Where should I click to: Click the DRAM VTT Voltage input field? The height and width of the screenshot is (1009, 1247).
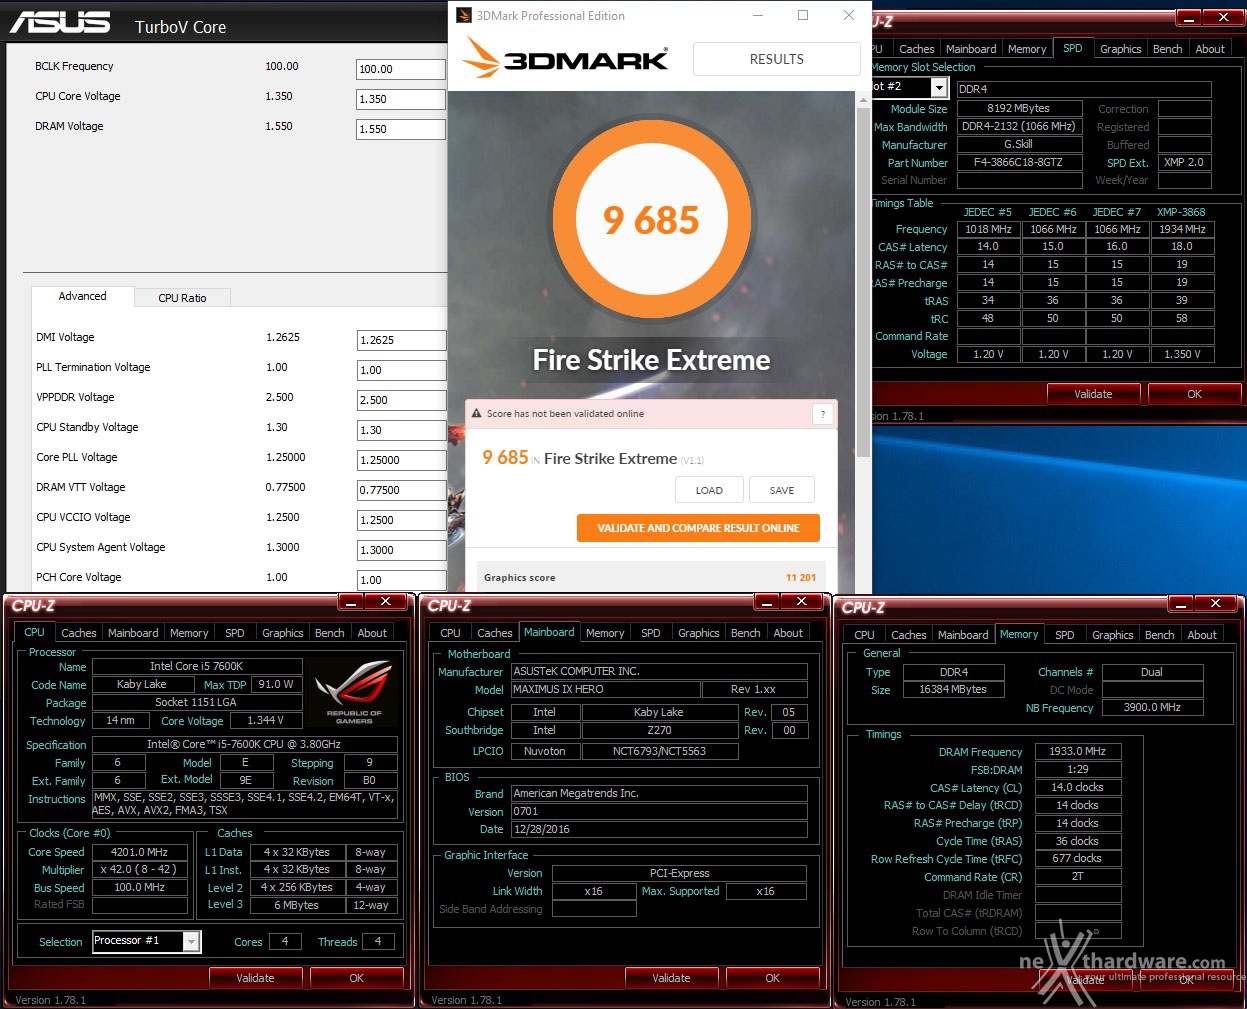tap(401, 490)
